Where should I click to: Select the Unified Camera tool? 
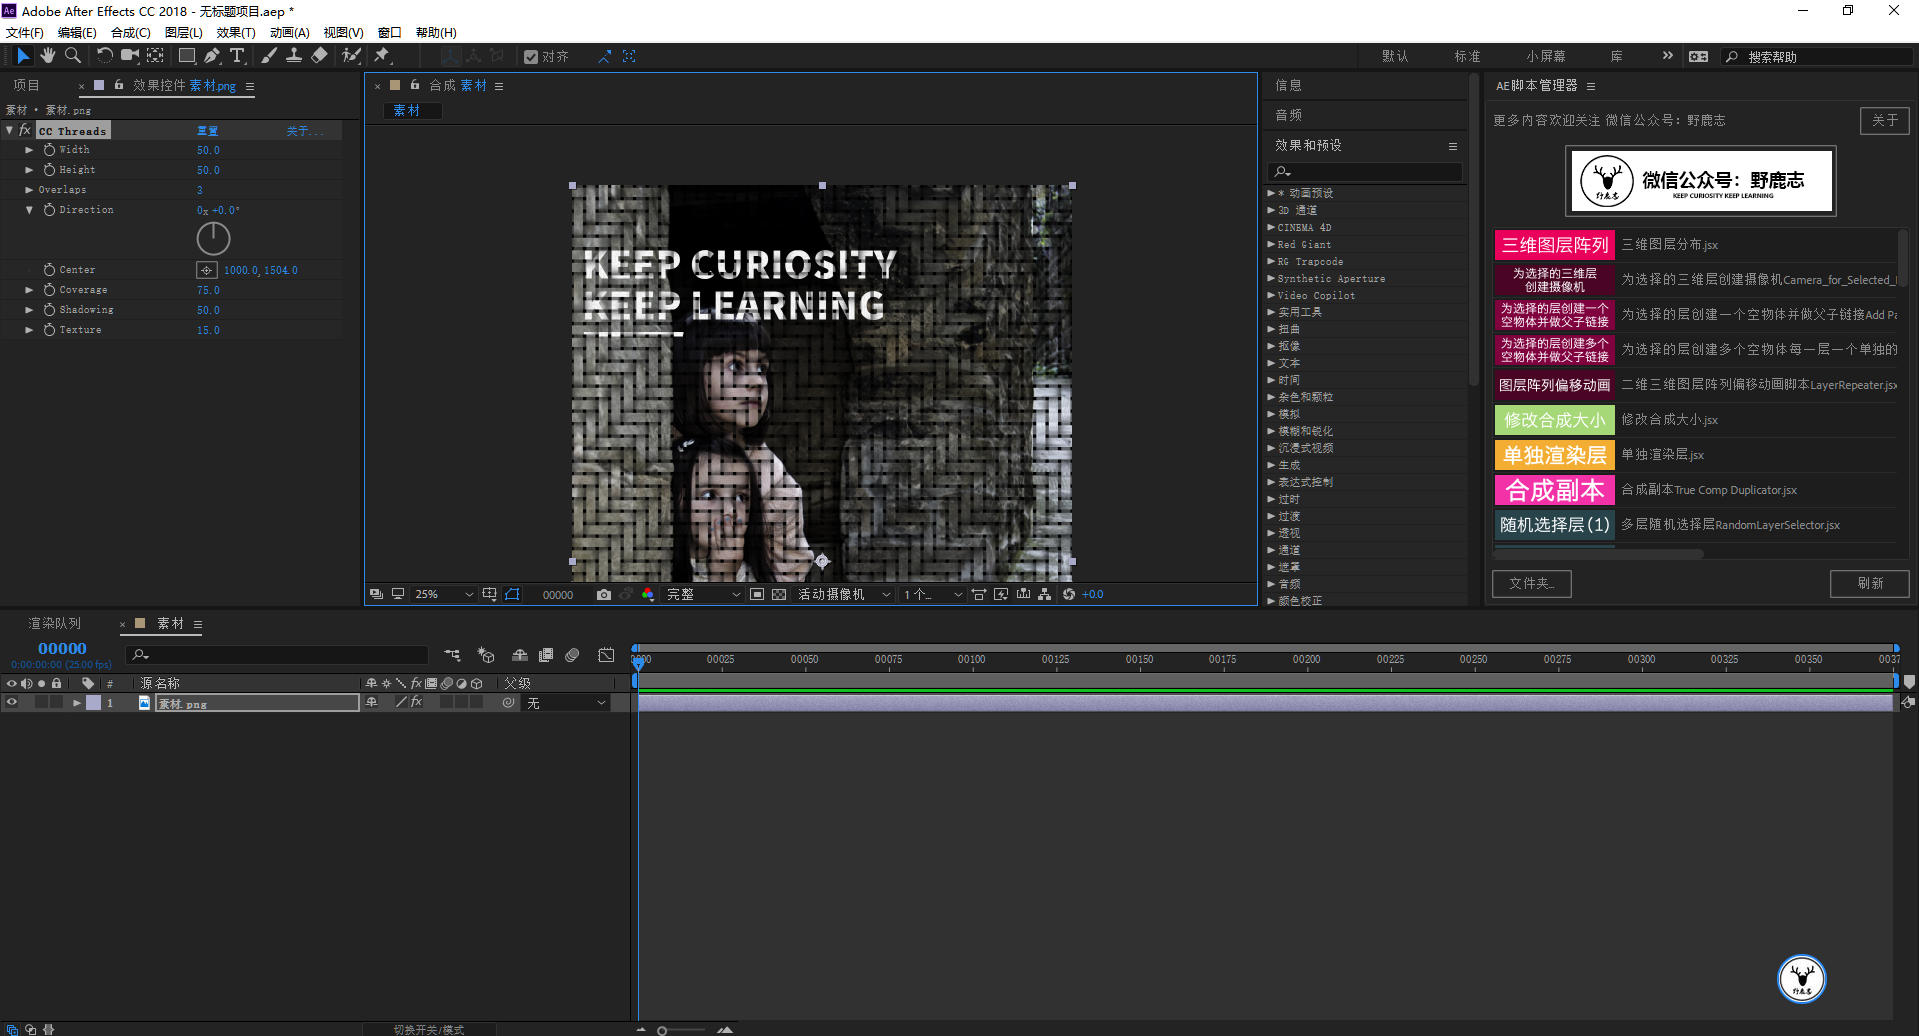tap(130, 56)
